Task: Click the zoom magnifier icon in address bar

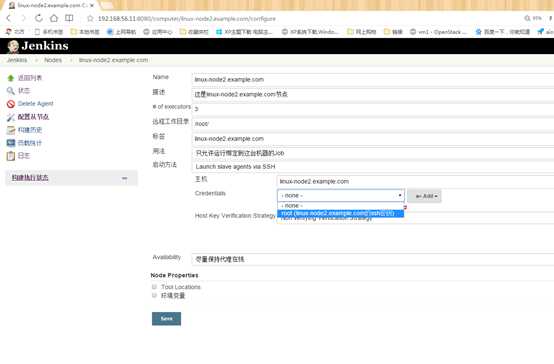Action: point(527,18)
